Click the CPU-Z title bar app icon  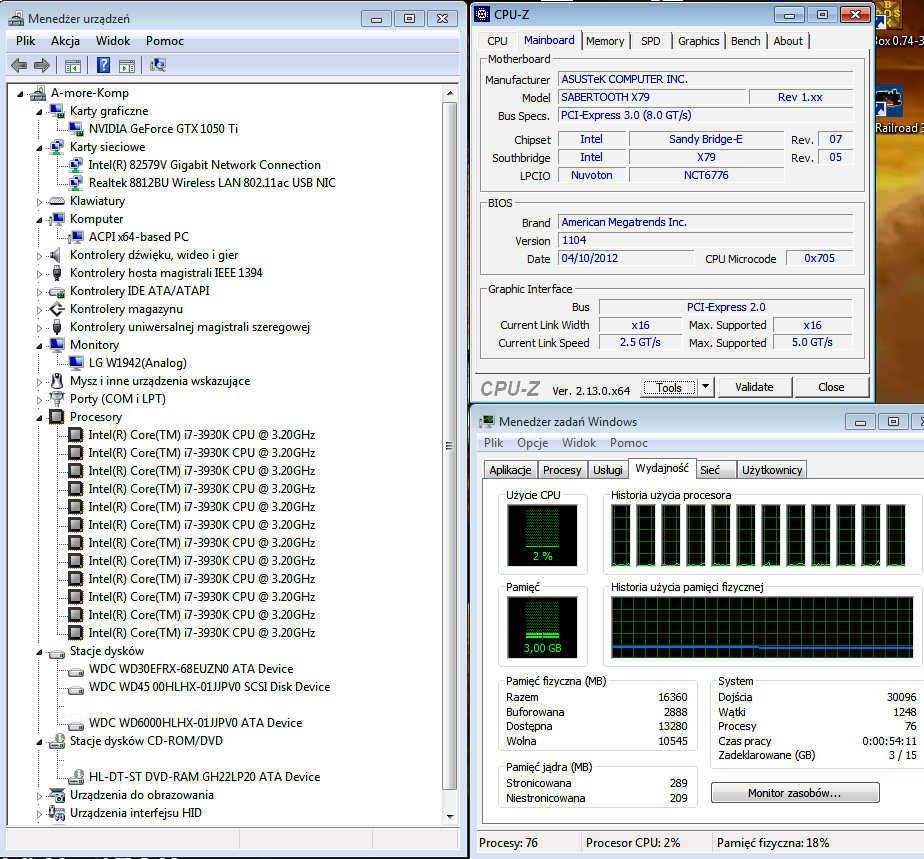point(482,14)
